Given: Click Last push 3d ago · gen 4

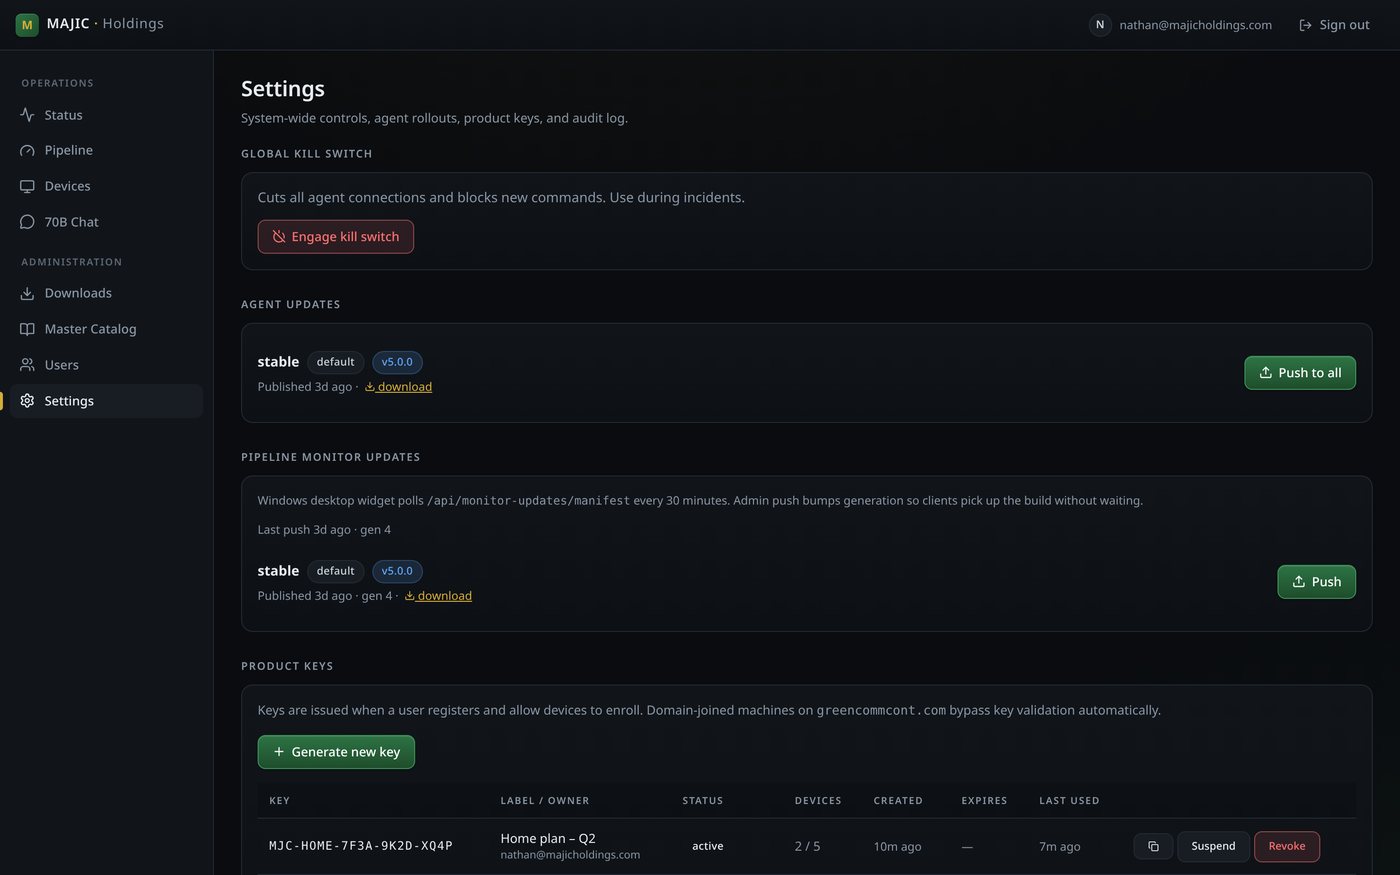Looking at the screenshot, I should pos(324,530).
